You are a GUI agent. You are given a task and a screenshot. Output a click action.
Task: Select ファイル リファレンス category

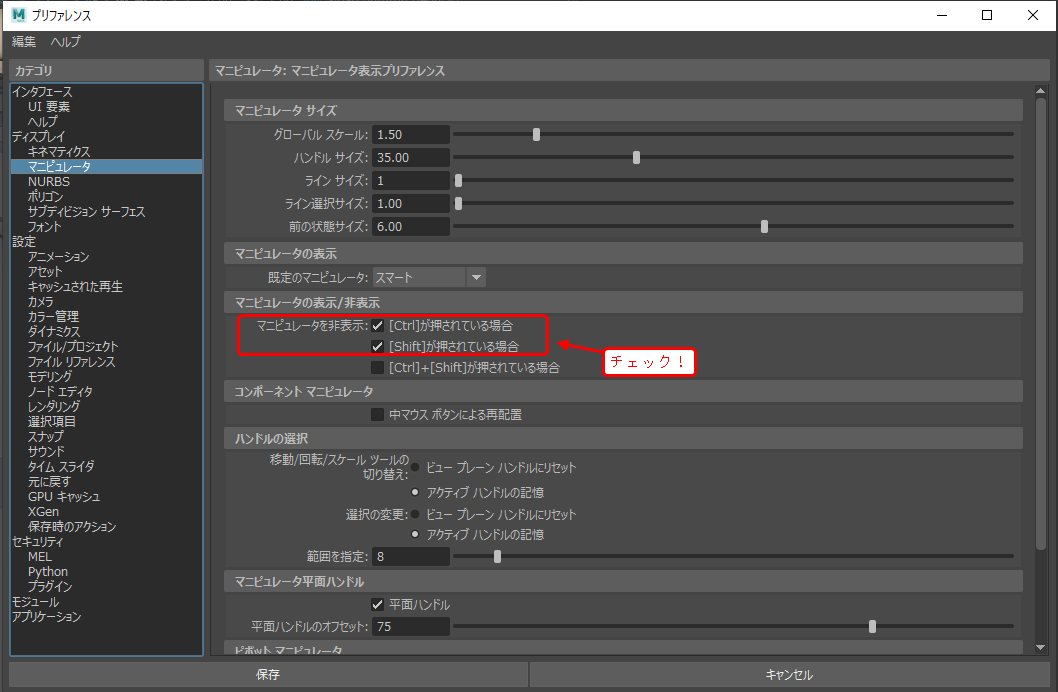[x=72, y=362]
